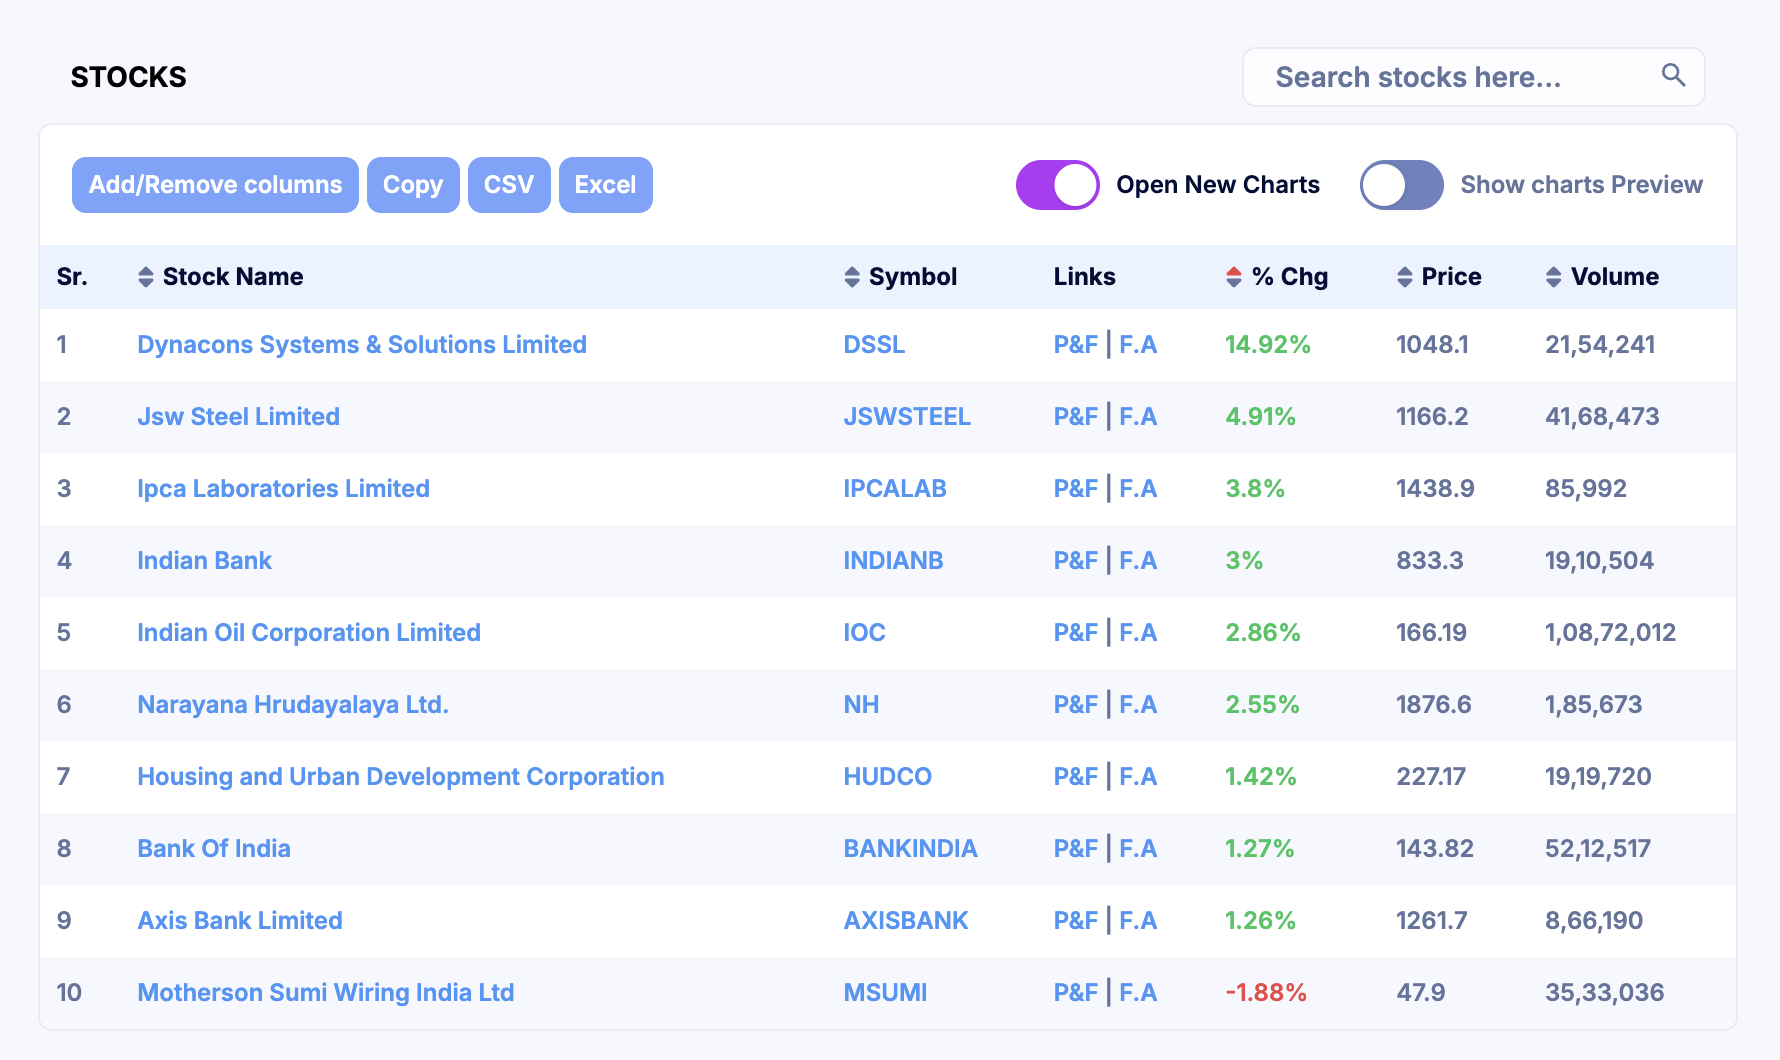Open the JSWSTEEL symbol link

(x=907, y=417)
